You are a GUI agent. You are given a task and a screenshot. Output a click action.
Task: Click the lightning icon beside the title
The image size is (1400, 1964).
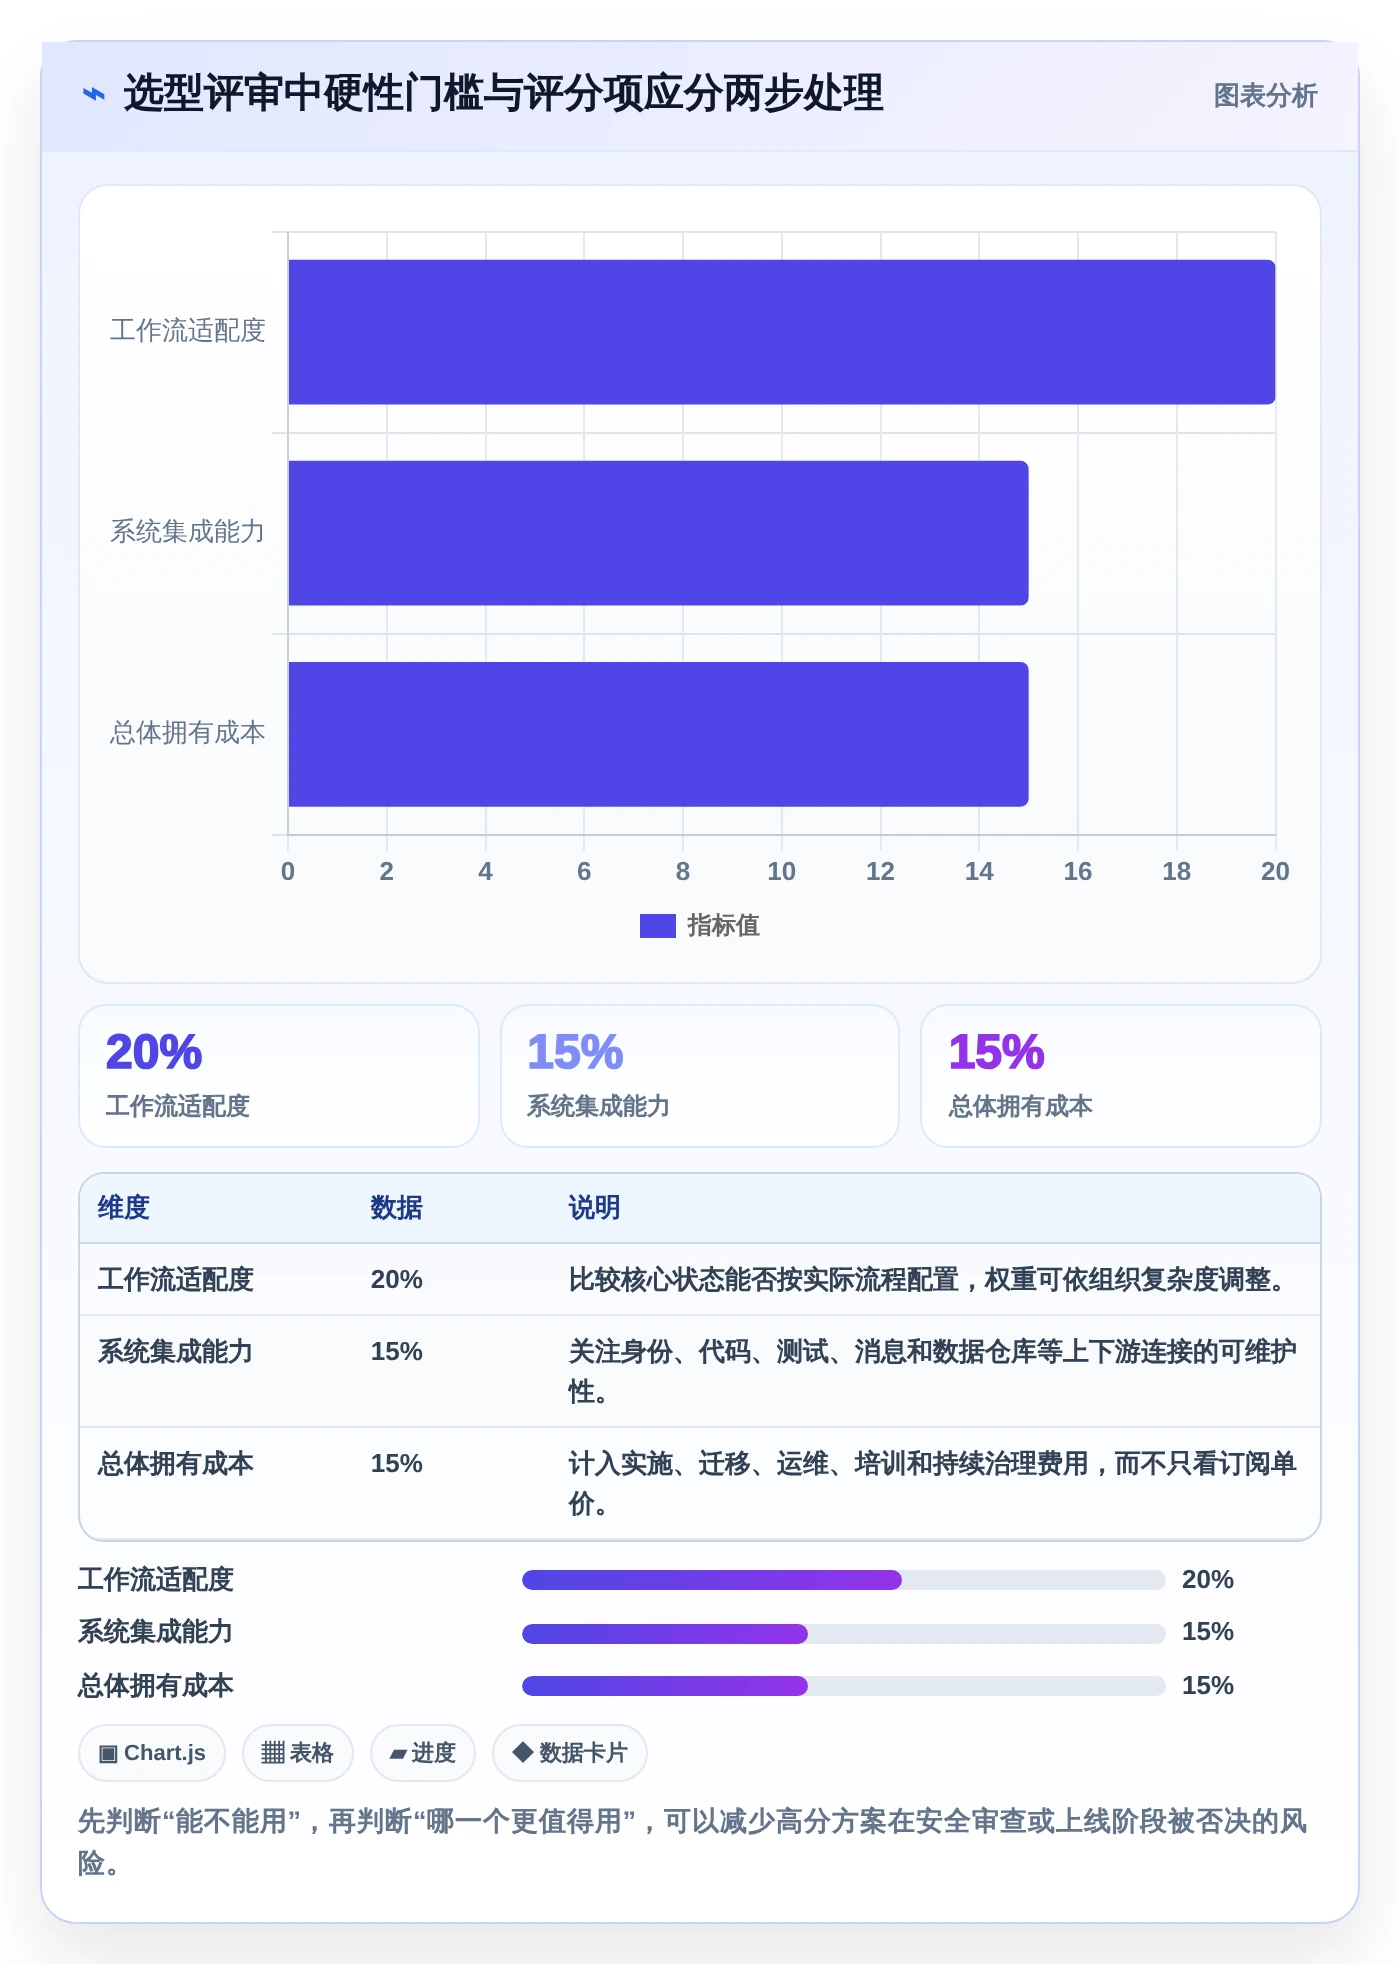point(94,95)
